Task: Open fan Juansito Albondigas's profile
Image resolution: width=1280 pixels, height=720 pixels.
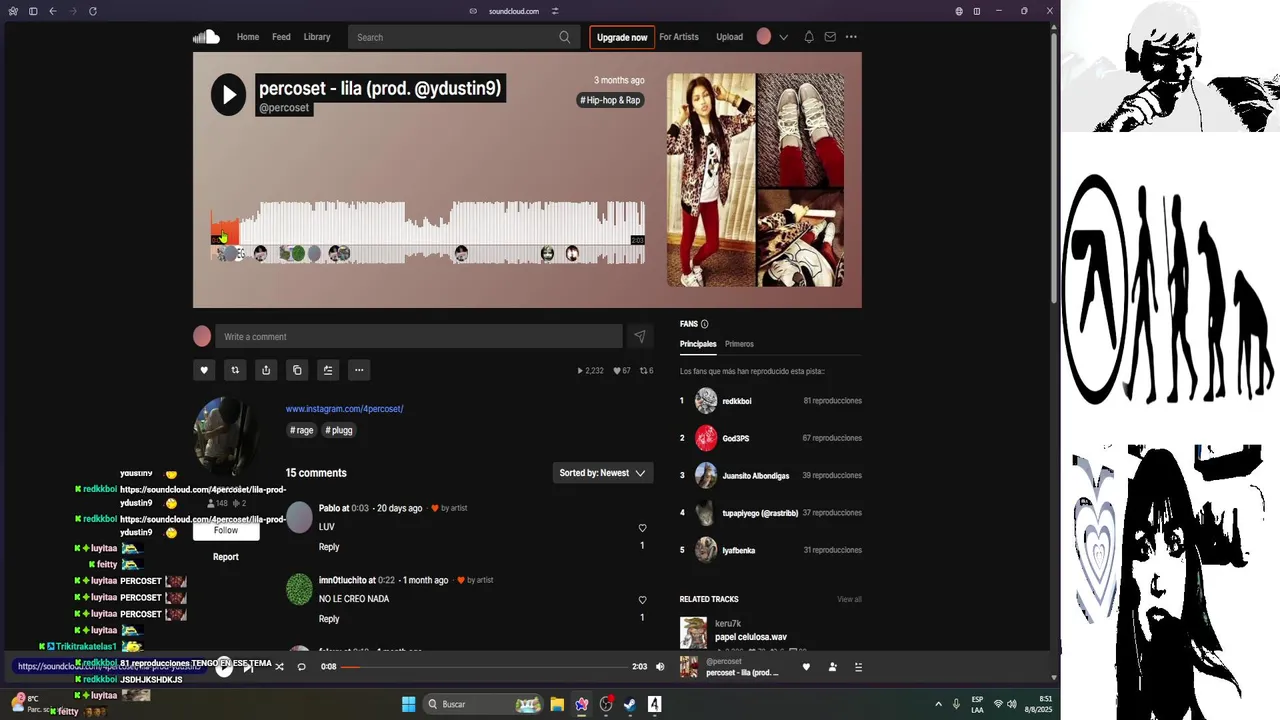Action: [x=756, y=476]
